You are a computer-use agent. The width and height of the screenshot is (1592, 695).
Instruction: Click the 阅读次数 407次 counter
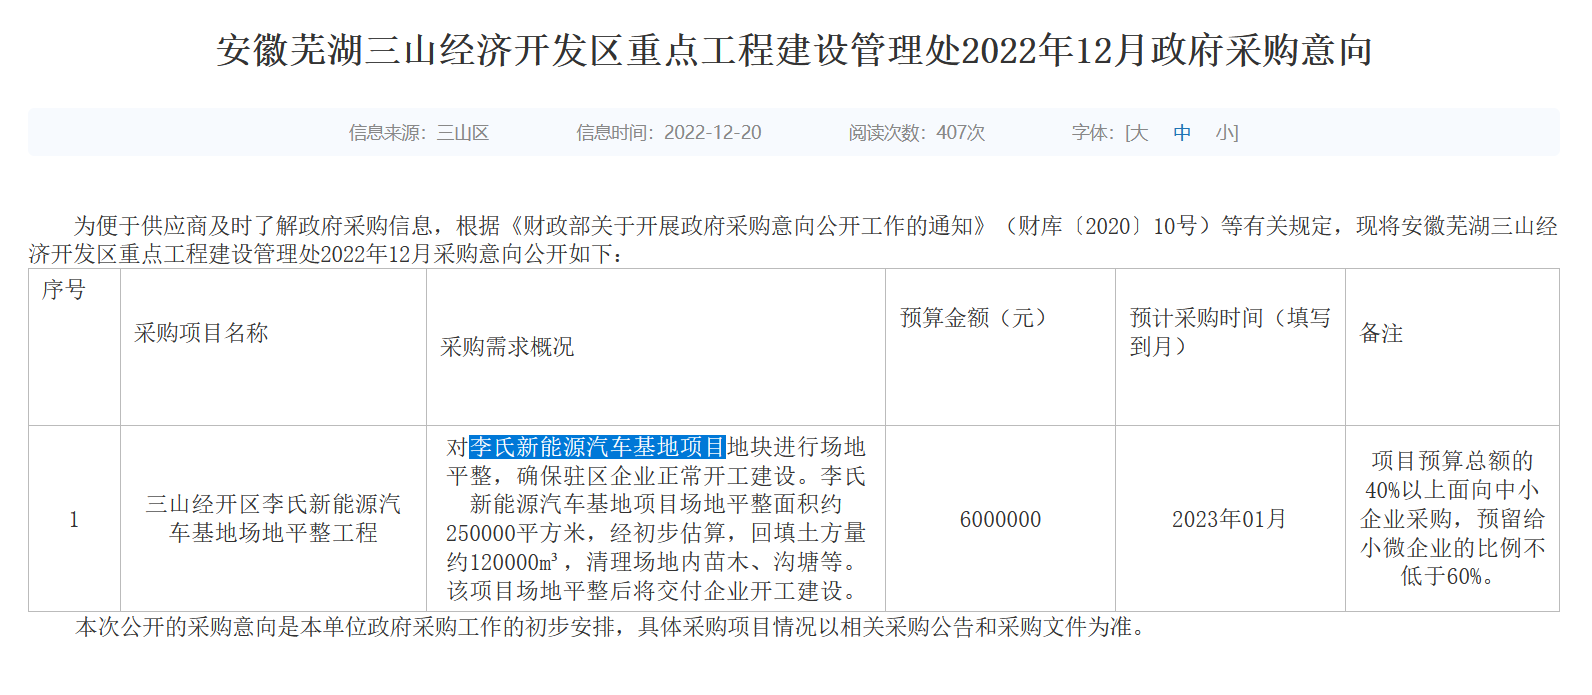coord(916,133)
